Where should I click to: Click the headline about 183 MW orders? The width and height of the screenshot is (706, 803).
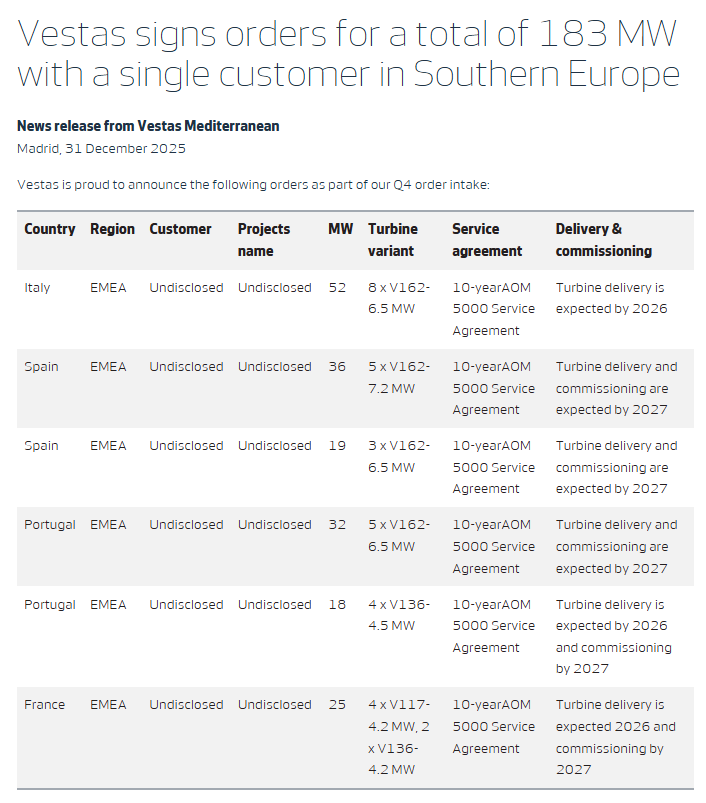(x=348, y=54)
